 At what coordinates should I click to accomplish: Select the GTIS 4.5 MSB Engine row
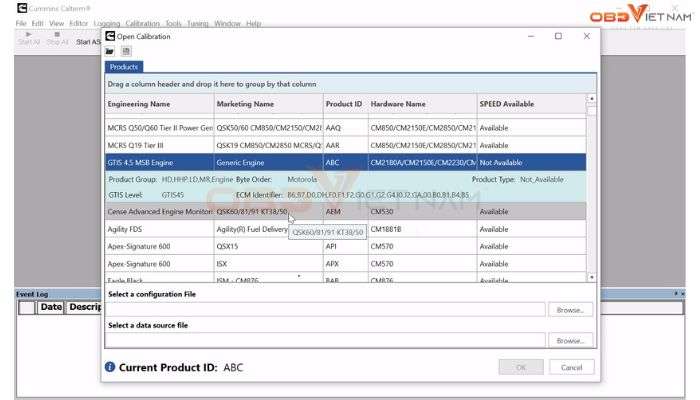[346, 162]
